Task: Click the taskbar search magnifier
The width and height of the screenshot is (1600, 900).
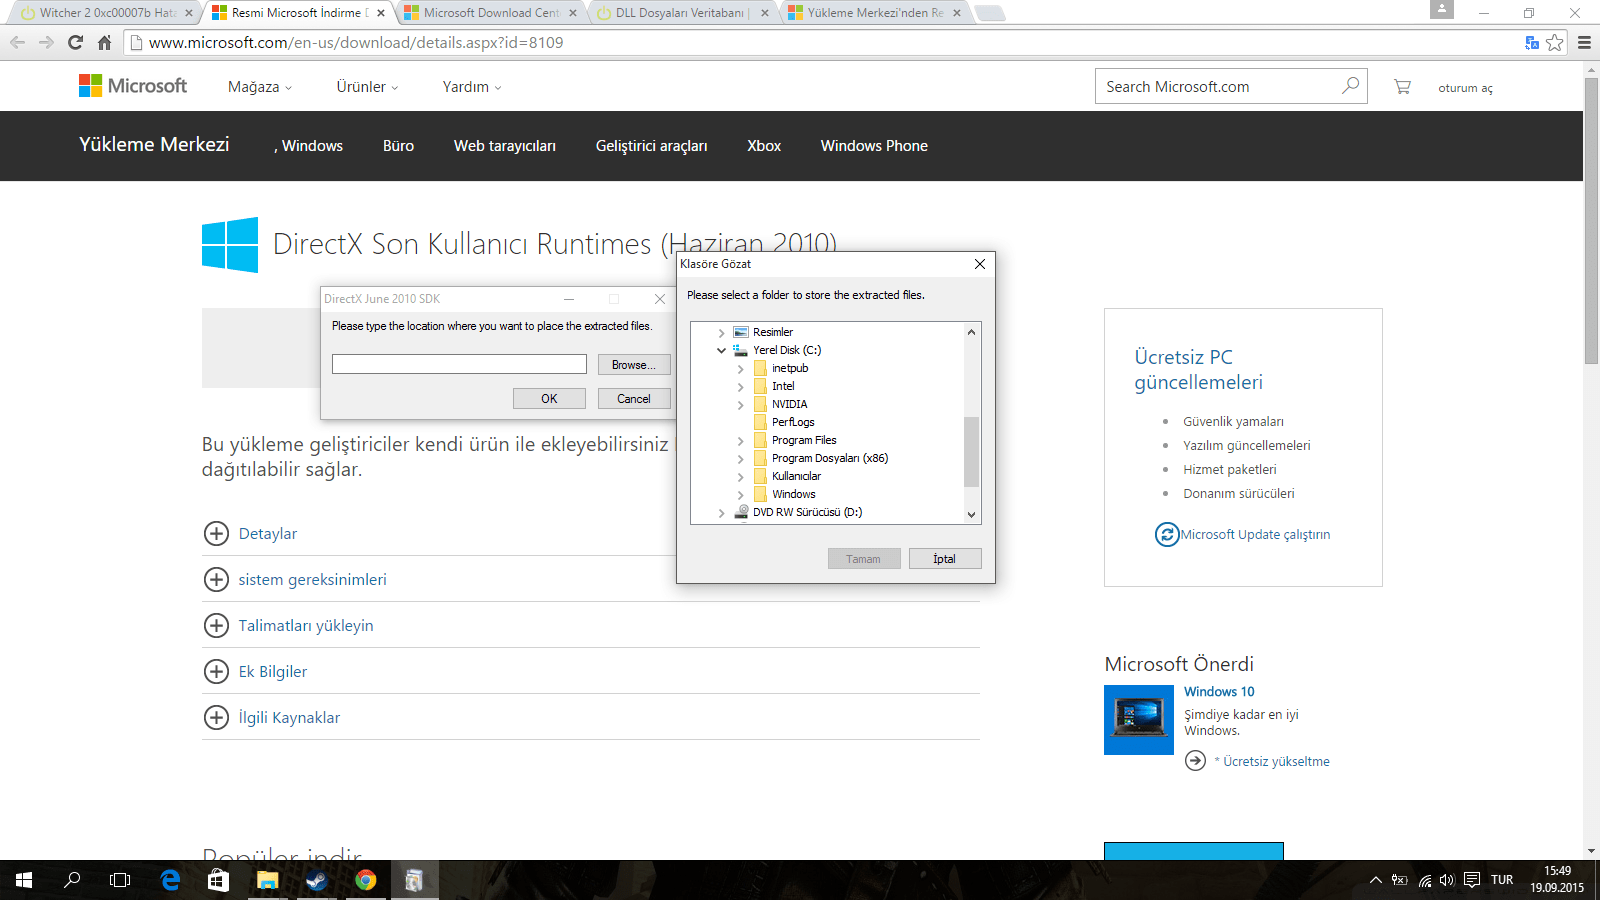Action: [72, 880]
